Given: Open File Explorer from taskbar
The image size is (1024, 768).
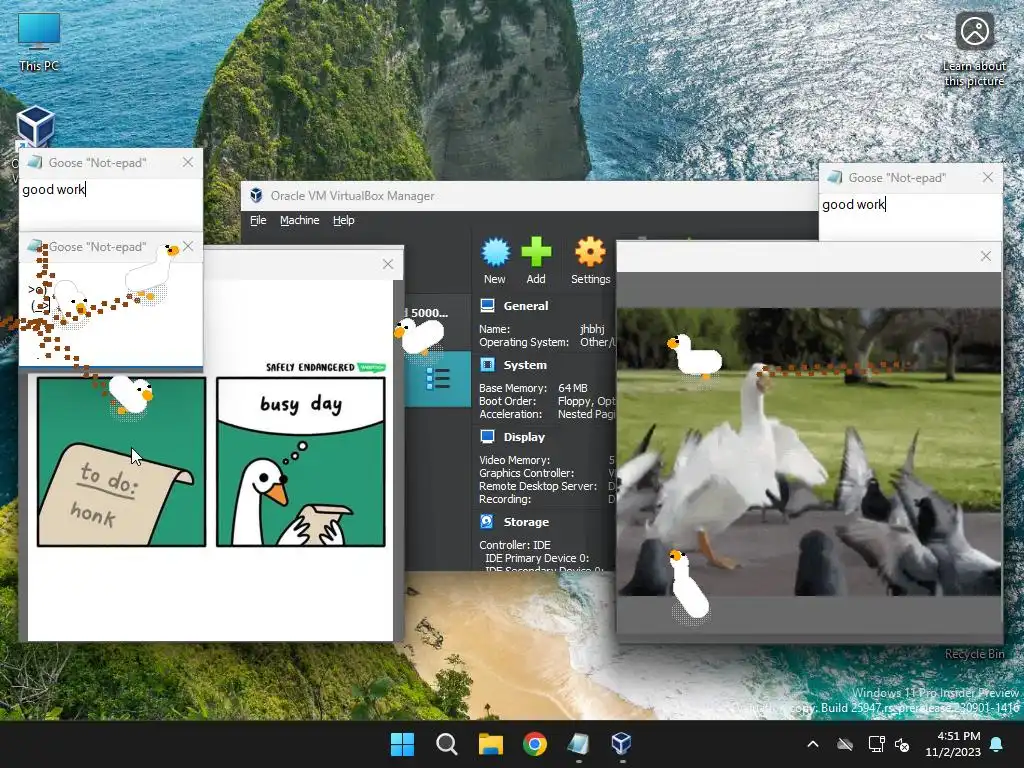Looking at the screenshot, I should click(490, 744).
